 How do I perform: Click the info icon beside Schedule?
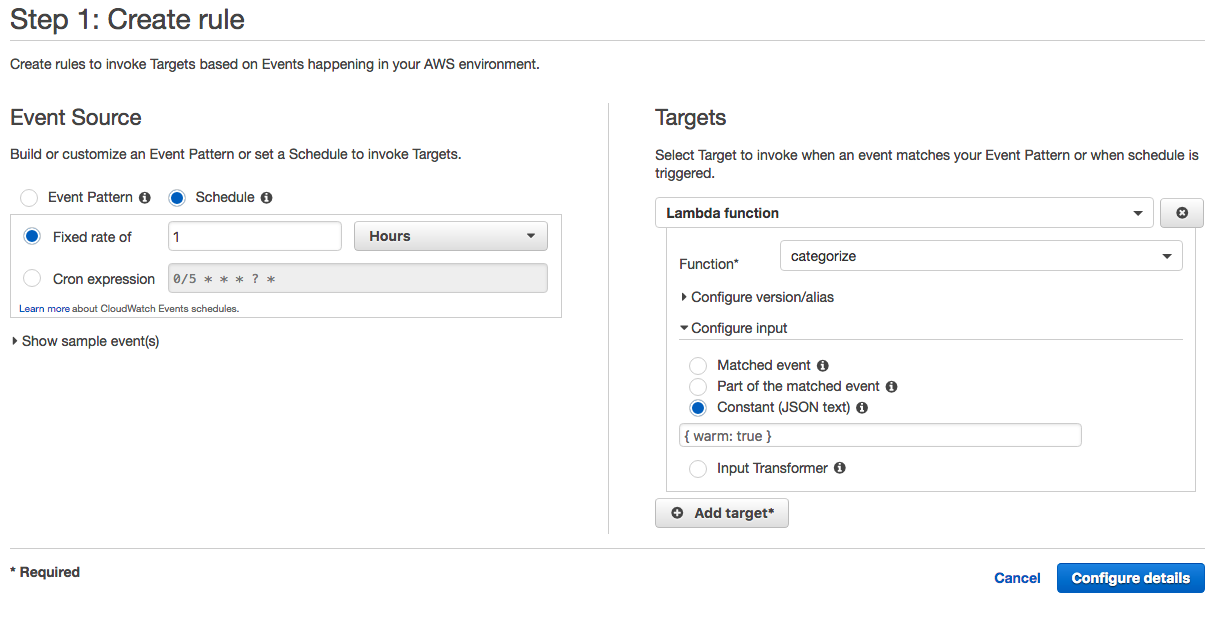(x=265, y=197)
